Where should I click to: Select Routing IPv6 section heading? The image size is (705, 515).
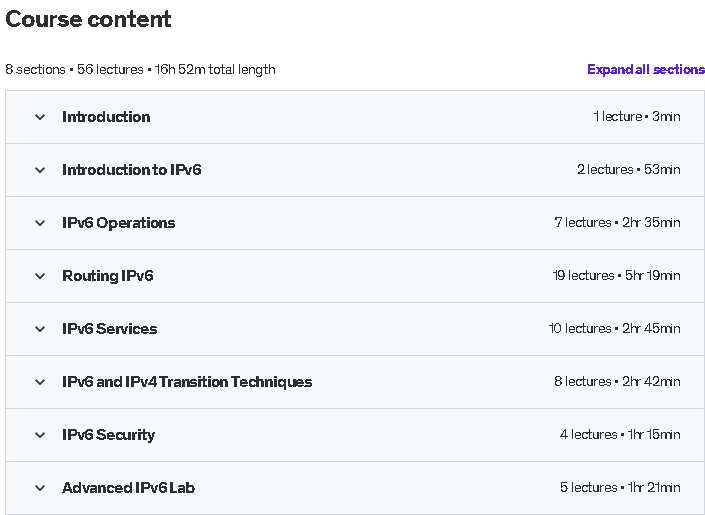[107, 276]
